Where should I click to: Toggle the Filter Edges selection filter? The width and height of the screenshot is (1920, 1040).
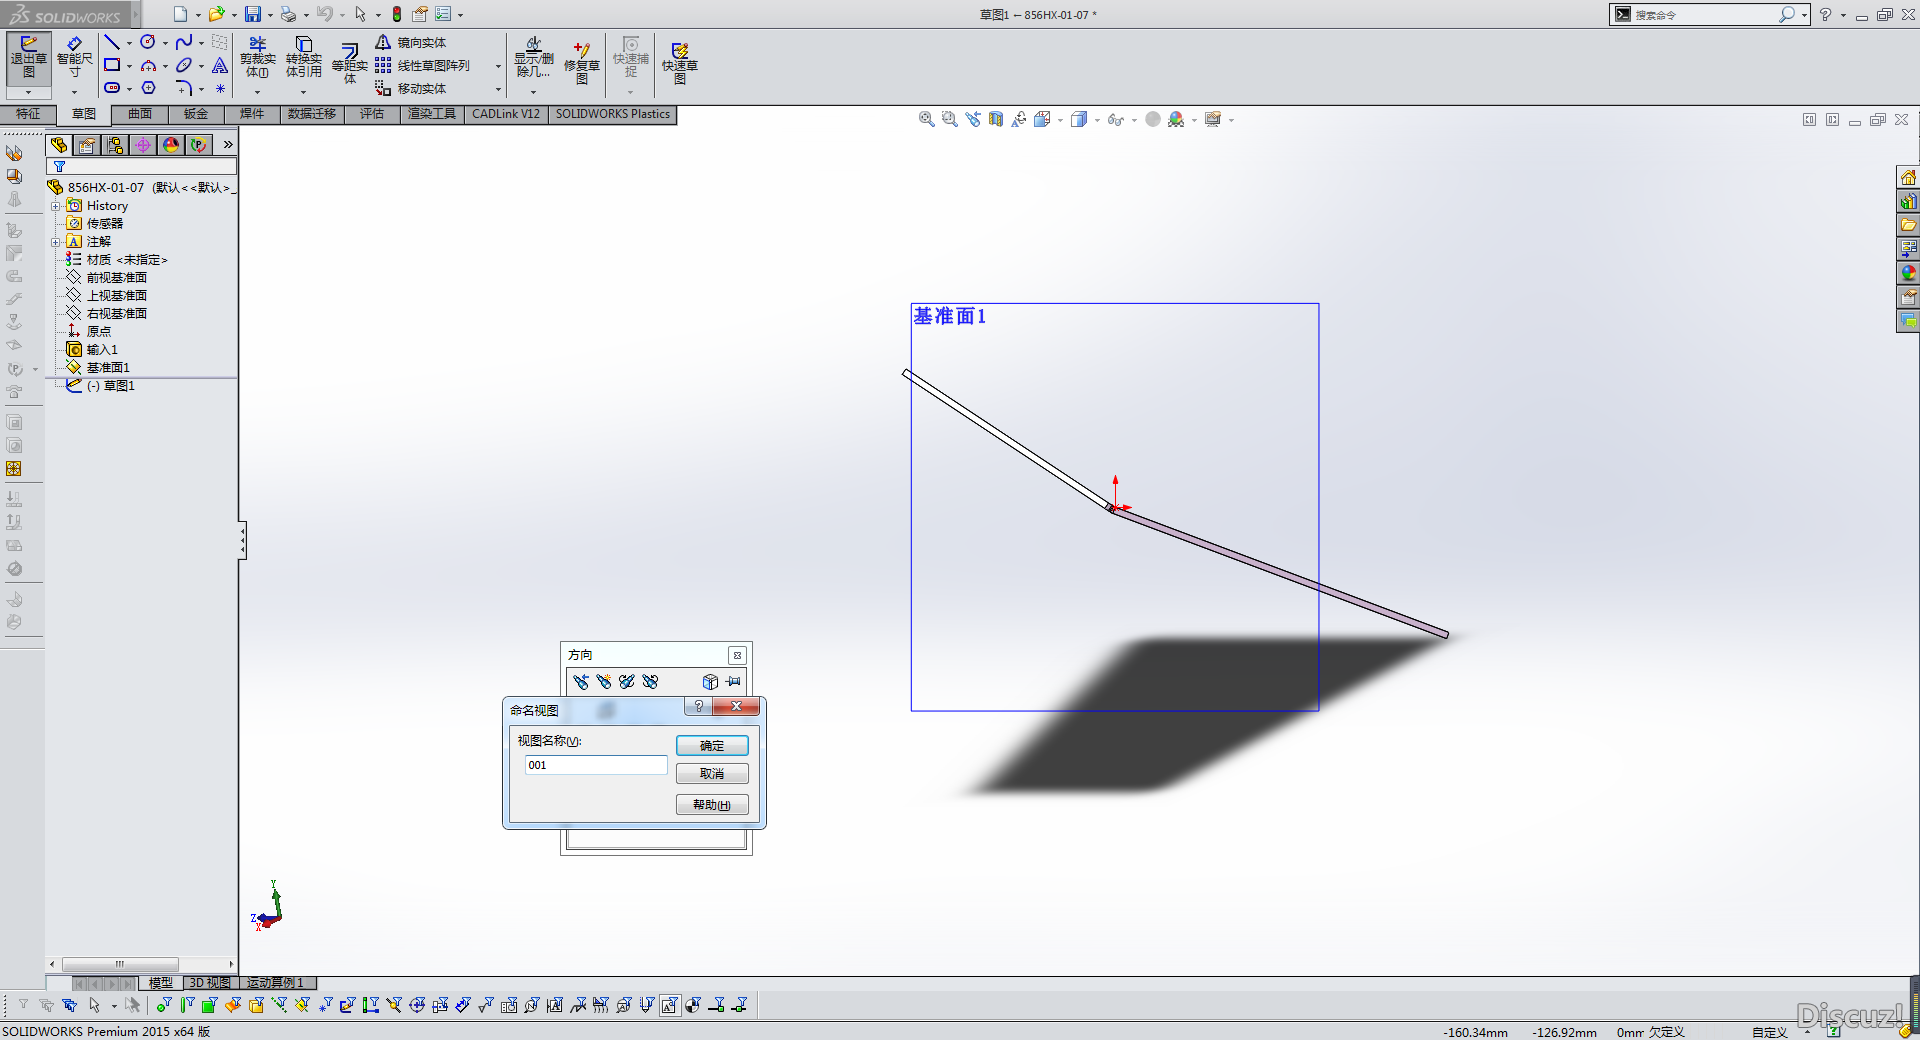[x=186, y=1005]
